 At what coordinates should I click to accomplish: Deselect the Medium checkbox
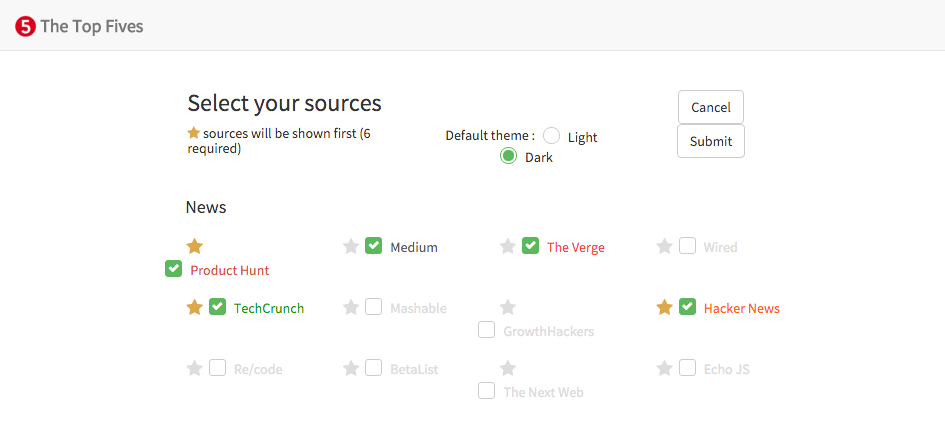374,246
